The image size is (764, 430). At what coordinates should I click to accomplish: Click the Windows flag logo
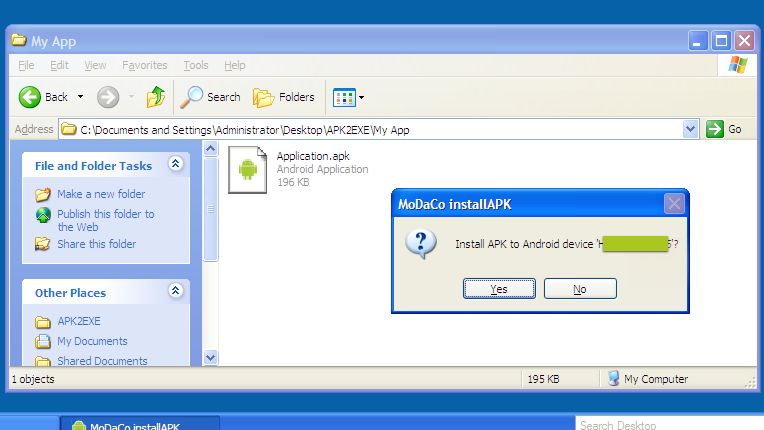pos(738,65)
